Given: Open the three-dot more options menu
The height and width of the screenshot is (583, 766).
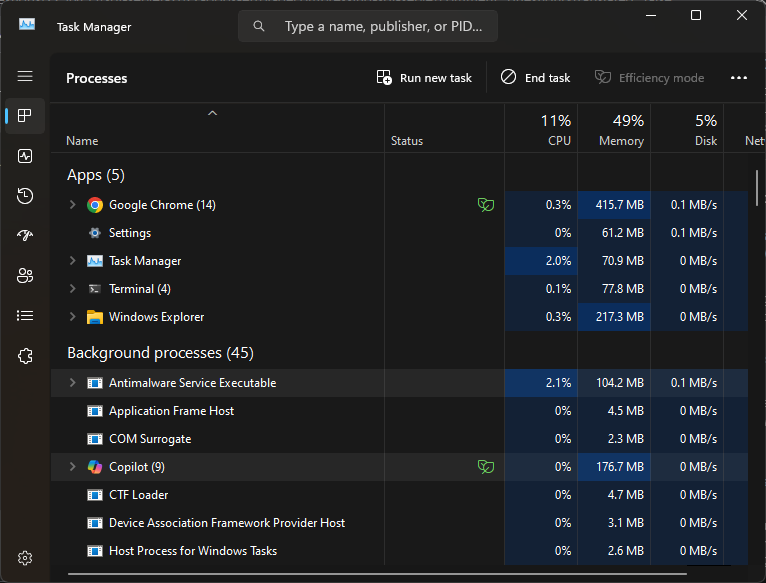Looking at the screenshot, I should click(x=739, y=78).
